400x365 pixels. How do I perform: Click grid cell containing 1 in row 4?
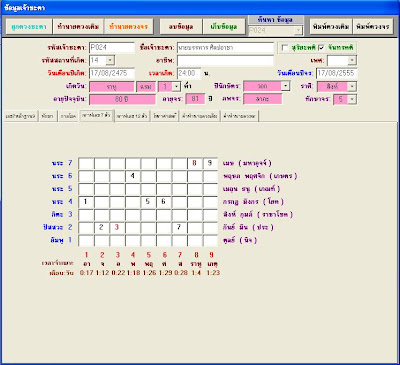tap(86, 202)
